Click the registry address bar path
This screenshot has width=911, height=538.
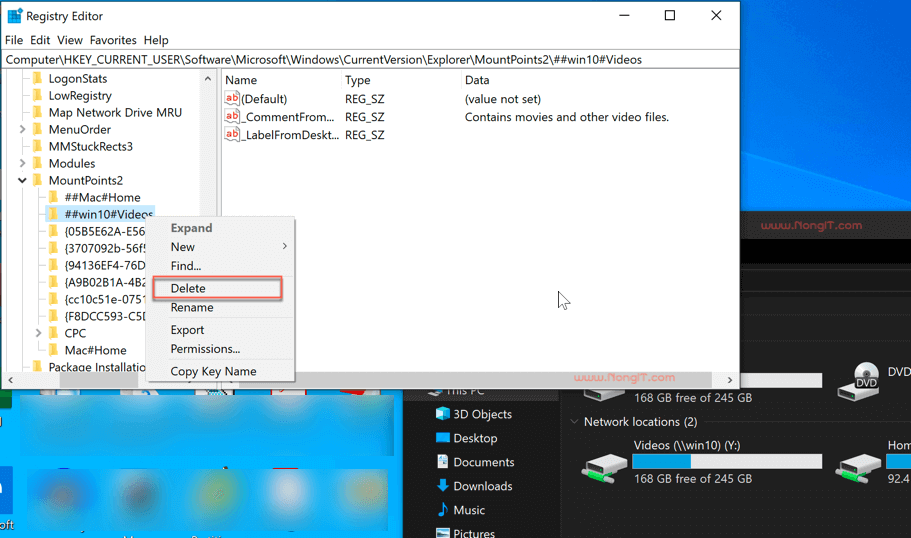pos(371,59)
